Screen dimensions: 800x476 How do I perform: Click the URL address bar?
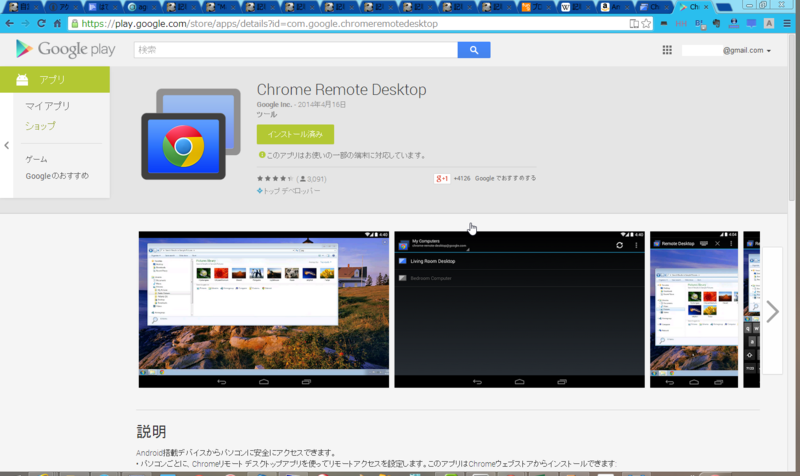tap(352, 23)
